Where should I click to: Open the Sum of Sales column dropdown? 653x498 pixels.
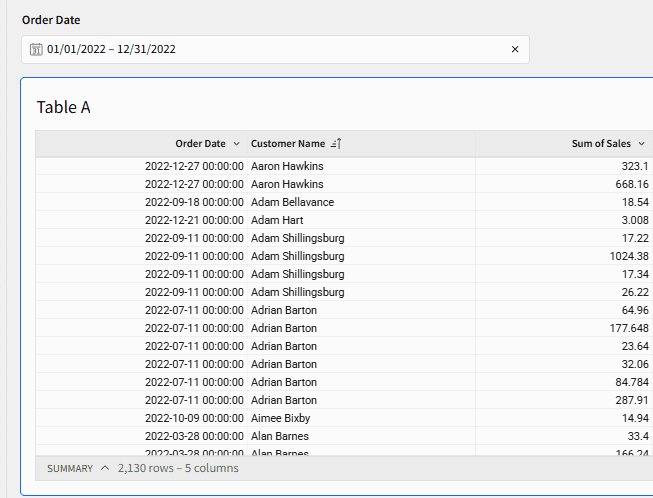pyautogui.click(x=641, y=144)
